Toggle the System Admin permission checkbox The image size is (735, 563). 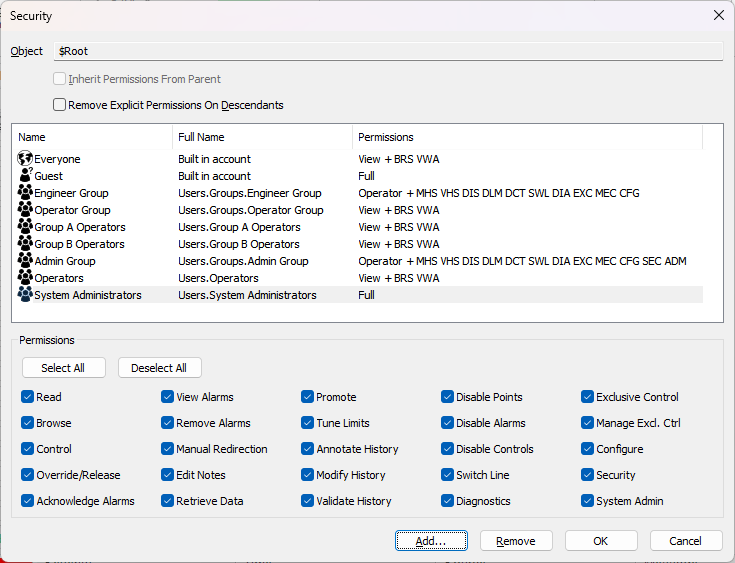pos(588,501)
